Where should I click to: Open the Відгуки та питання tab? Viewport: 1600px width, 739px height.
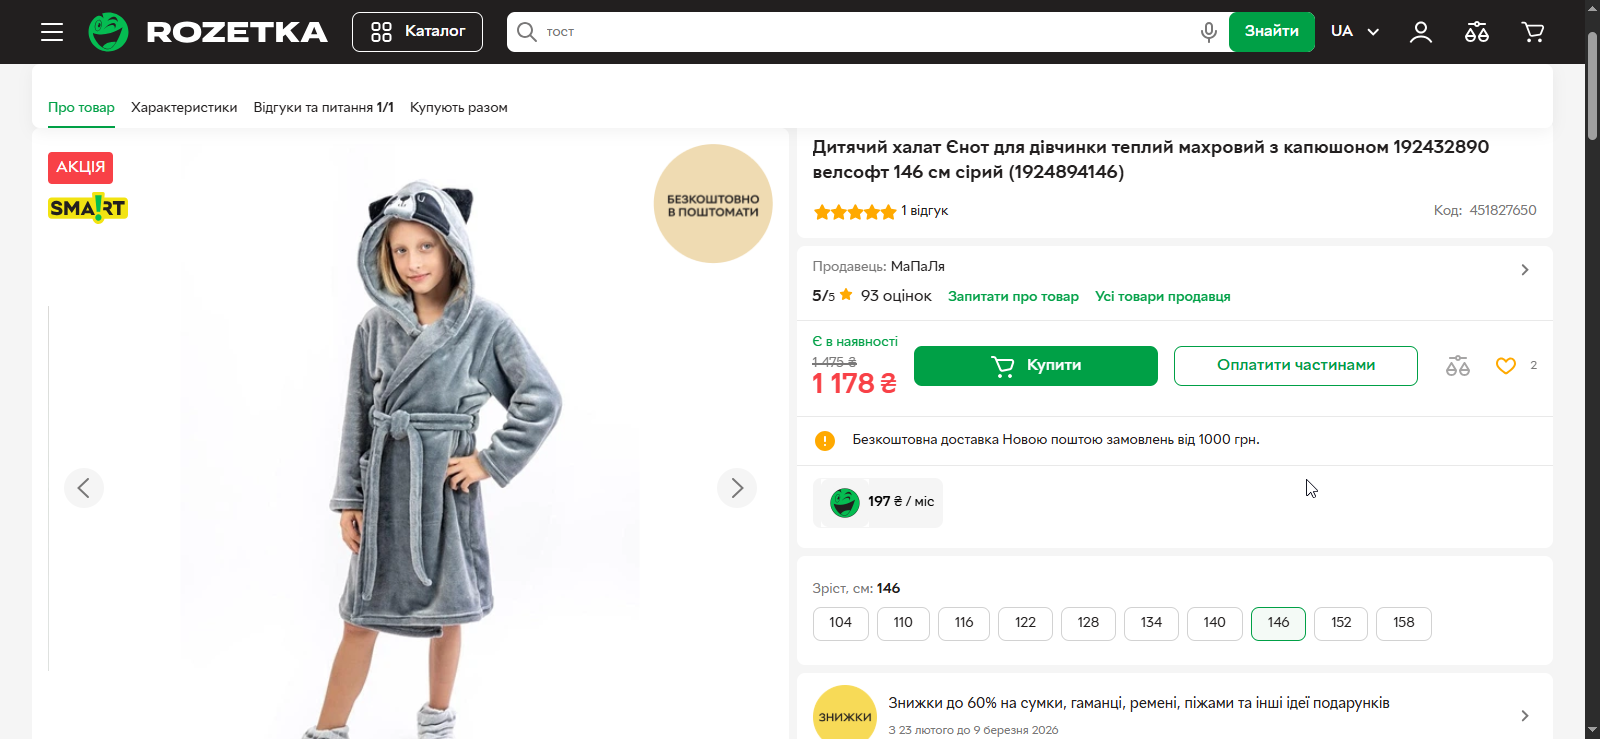(x=323, y=107)
